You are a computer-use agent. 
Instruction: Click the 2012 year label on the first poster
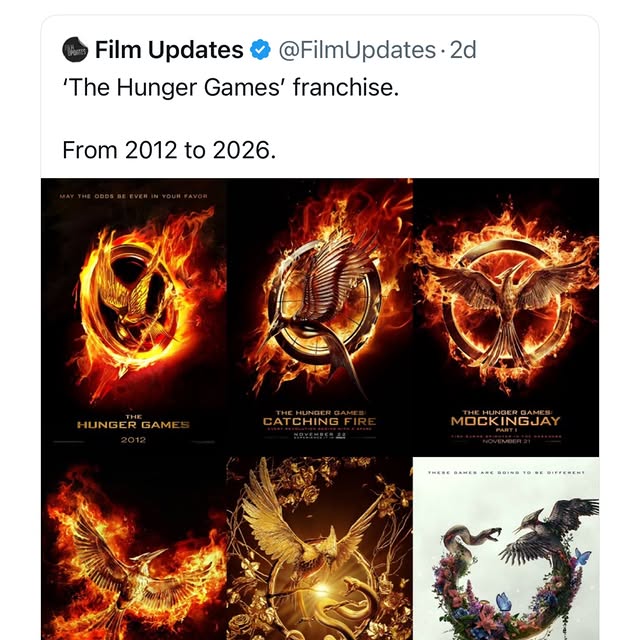click(133, 439)
